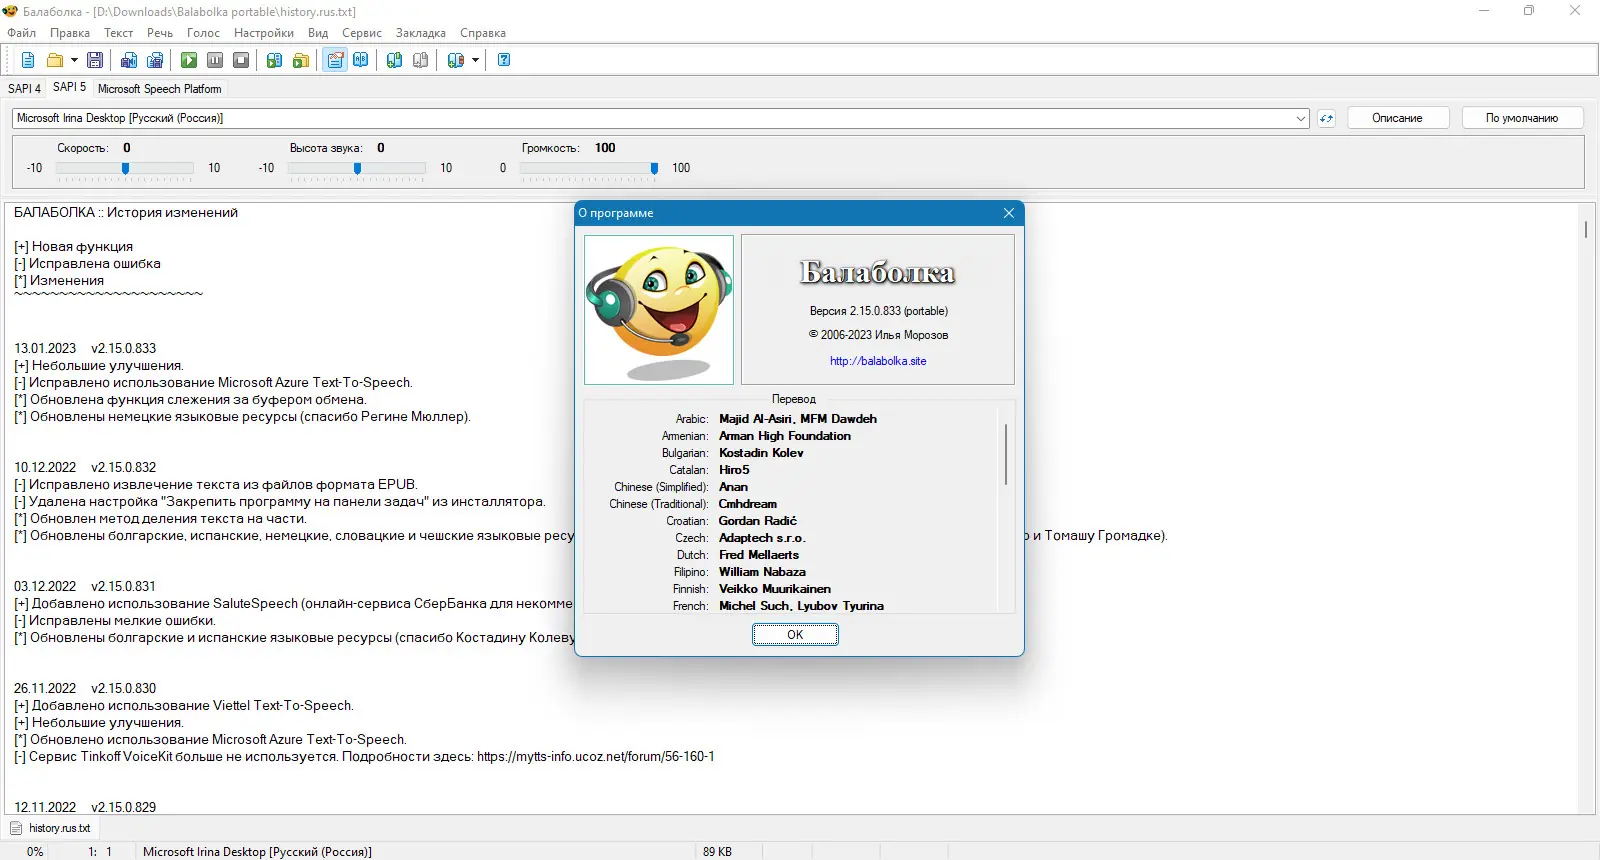Open the Правка menu
1600x860 pixels.
[70, 33]
